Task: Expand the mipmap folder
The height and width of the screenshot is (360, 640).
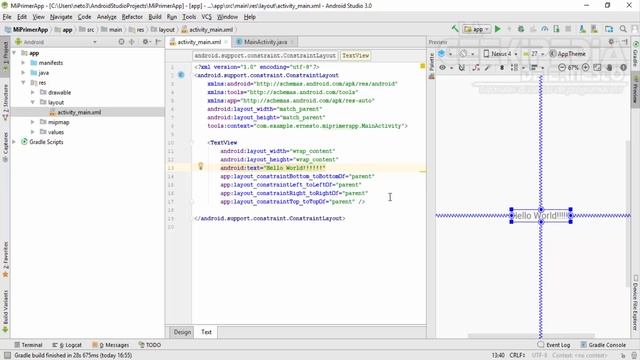Action: click(33, 122)
